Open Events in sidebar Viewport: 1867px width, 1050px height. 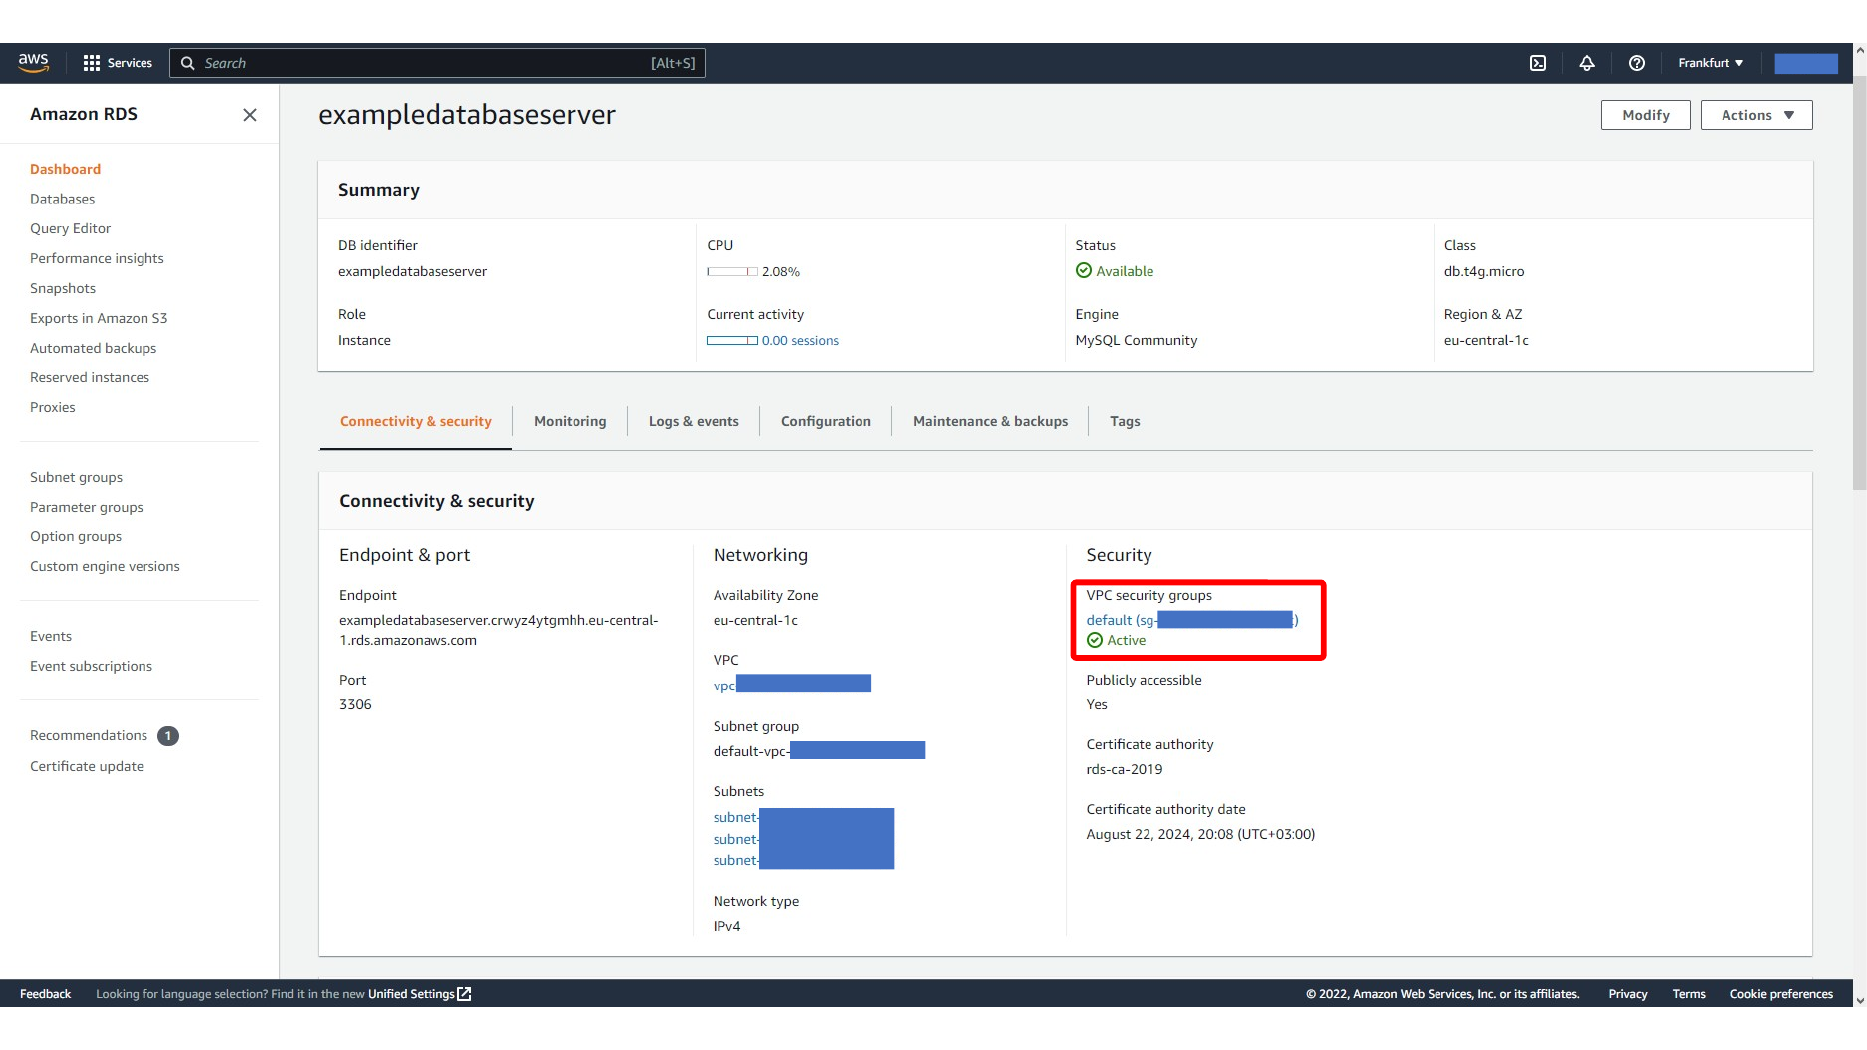(51, 636)
